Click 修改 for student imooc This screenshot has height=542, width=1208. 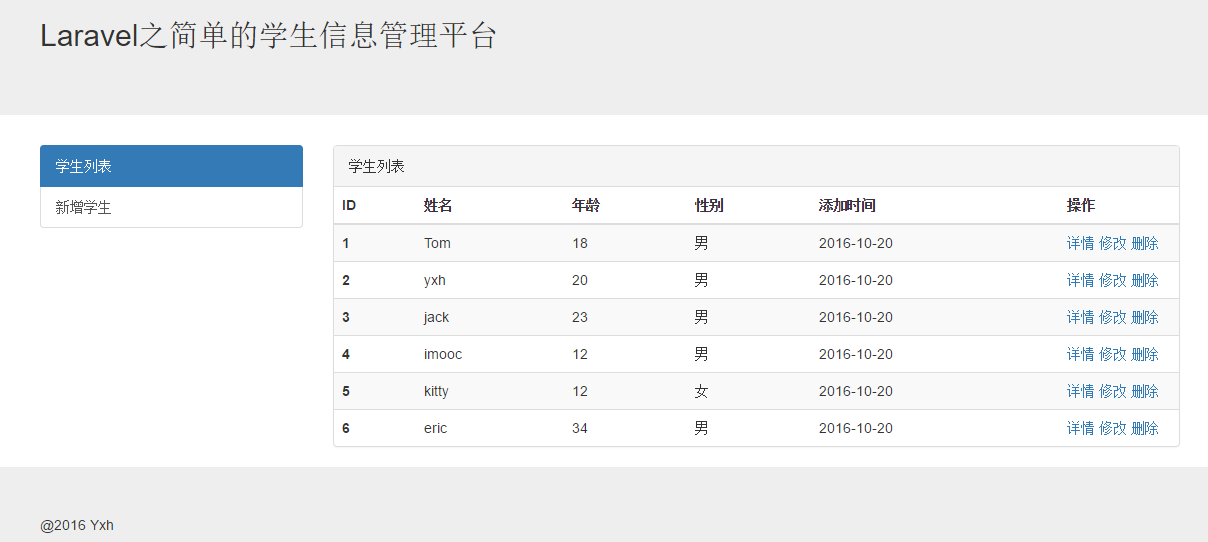[1112, 354]
